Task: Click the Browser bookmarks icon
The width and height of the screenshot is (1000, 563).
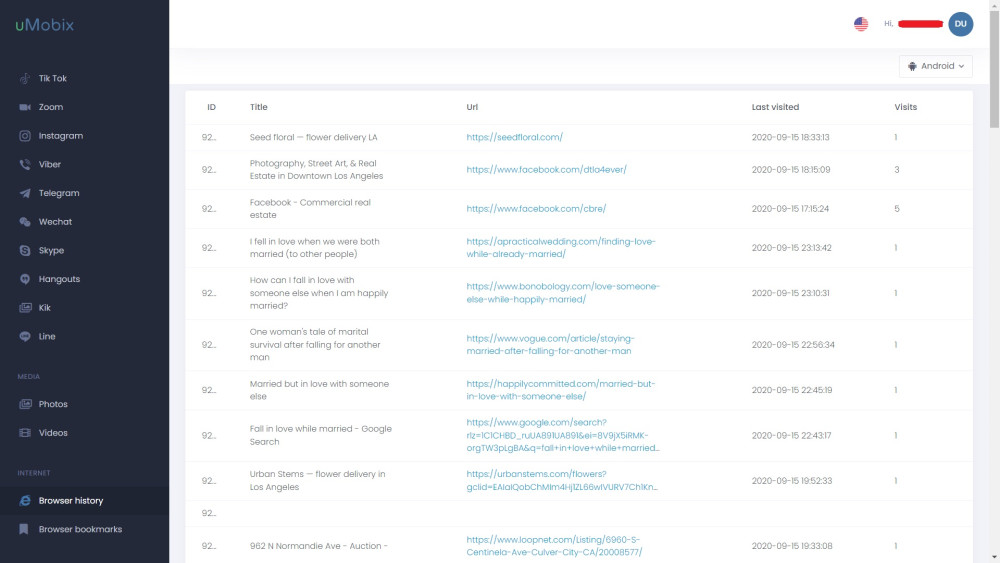Action: click(24, 529)
